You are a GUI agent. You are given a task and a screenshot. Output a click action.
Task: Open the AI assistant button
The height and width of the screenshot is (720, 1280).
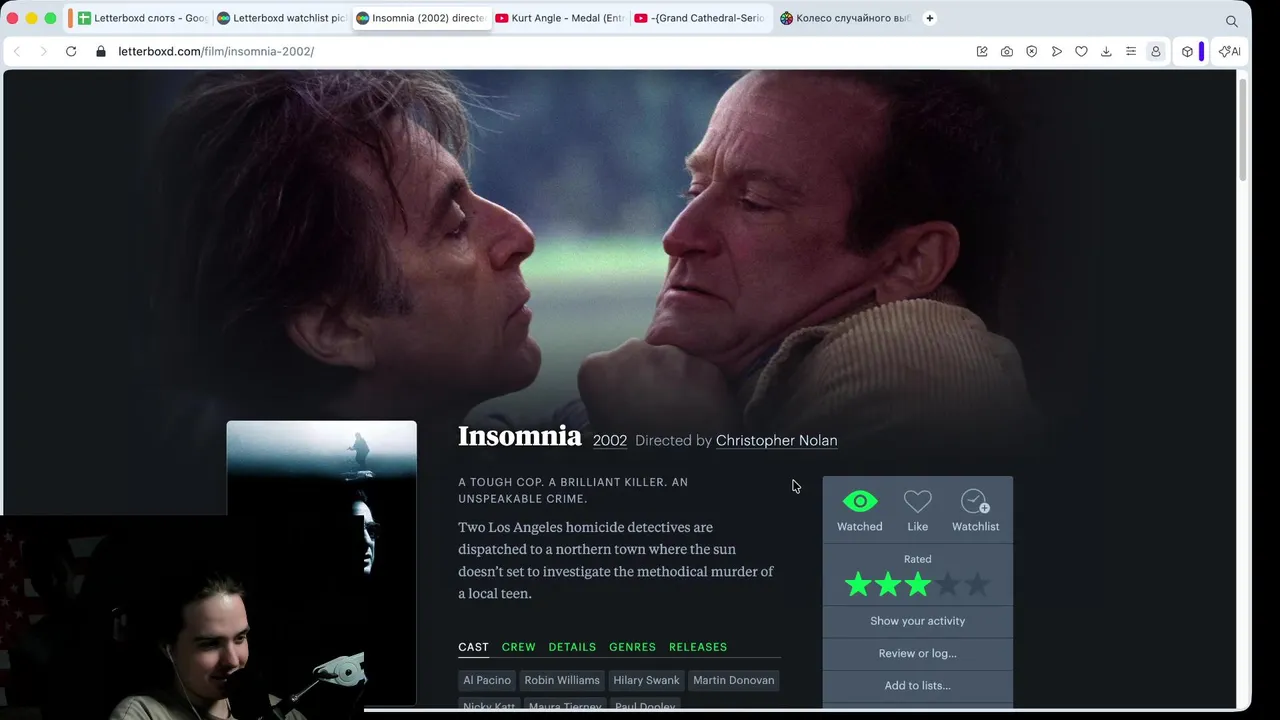pos(1230,51)
